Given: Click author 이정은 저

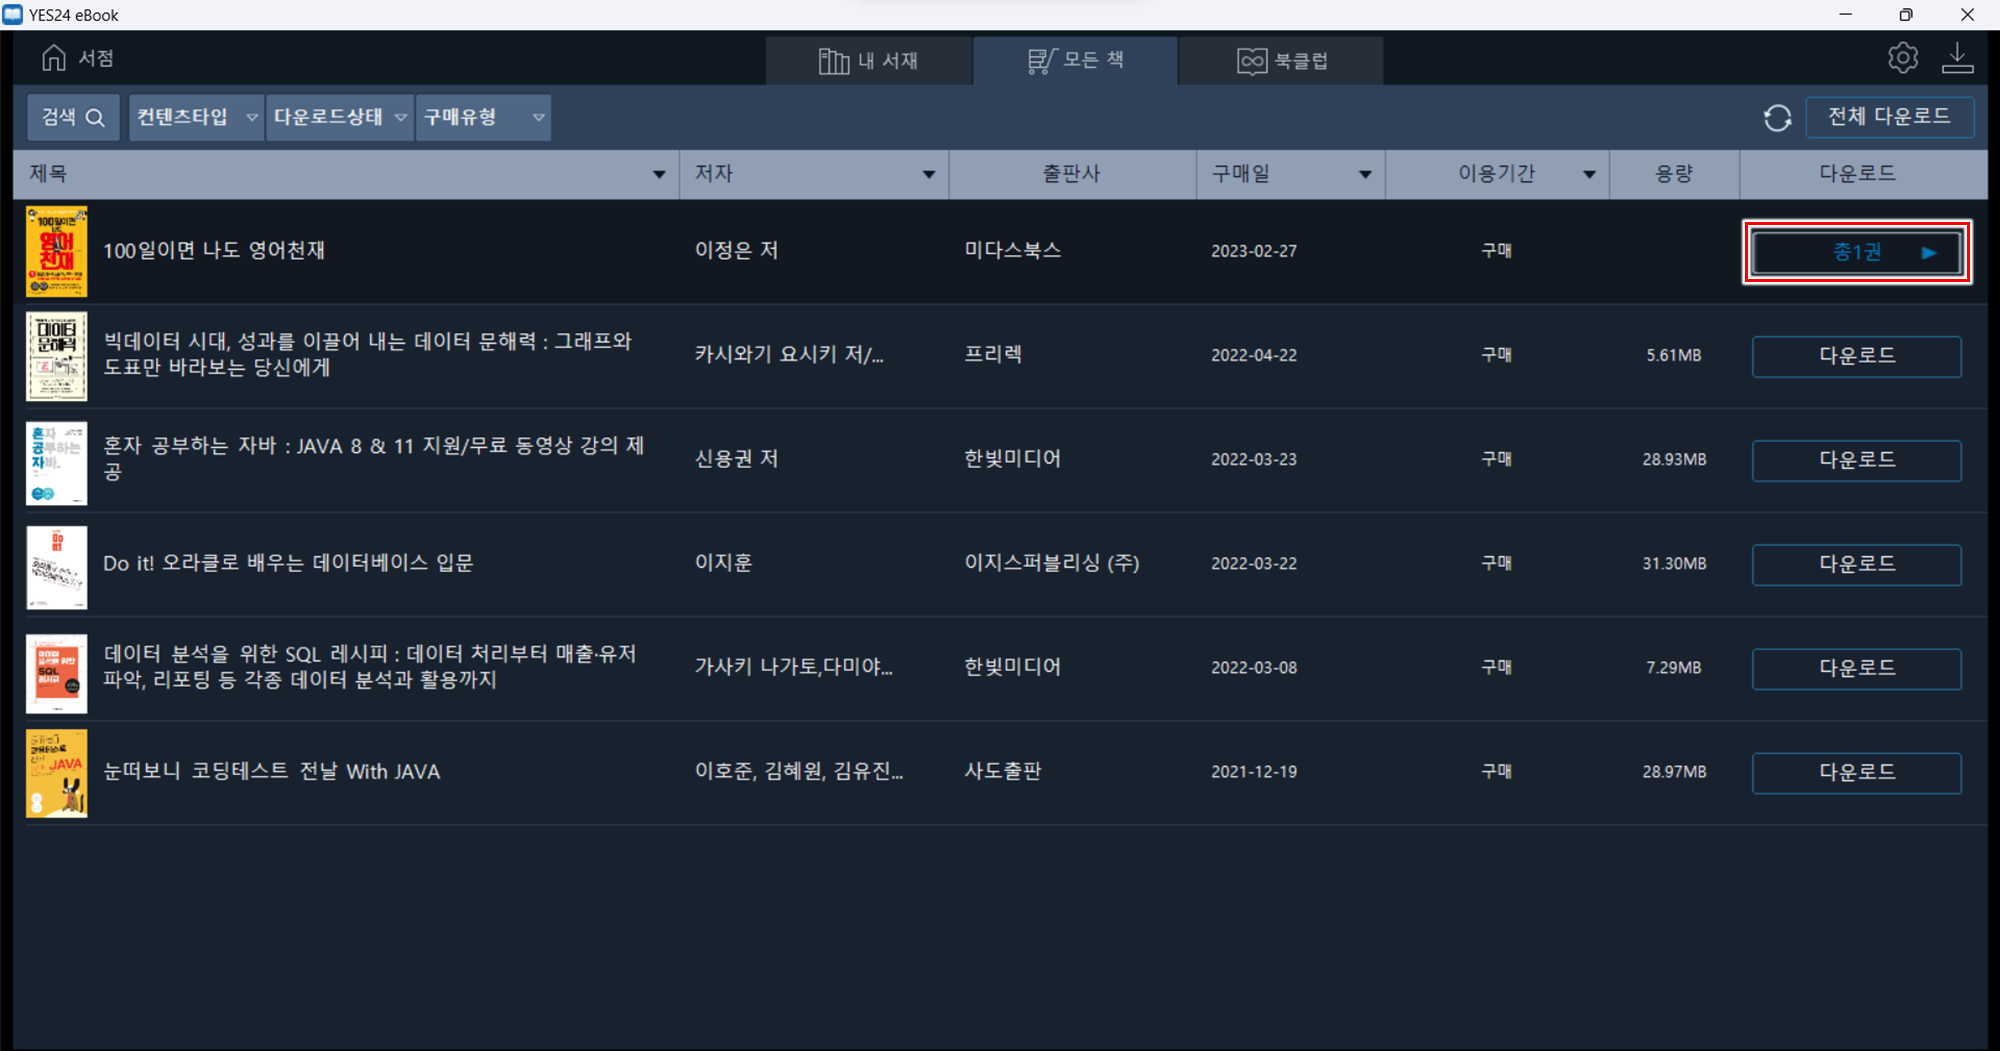Looking at the screenshot, I should [736, 250].
